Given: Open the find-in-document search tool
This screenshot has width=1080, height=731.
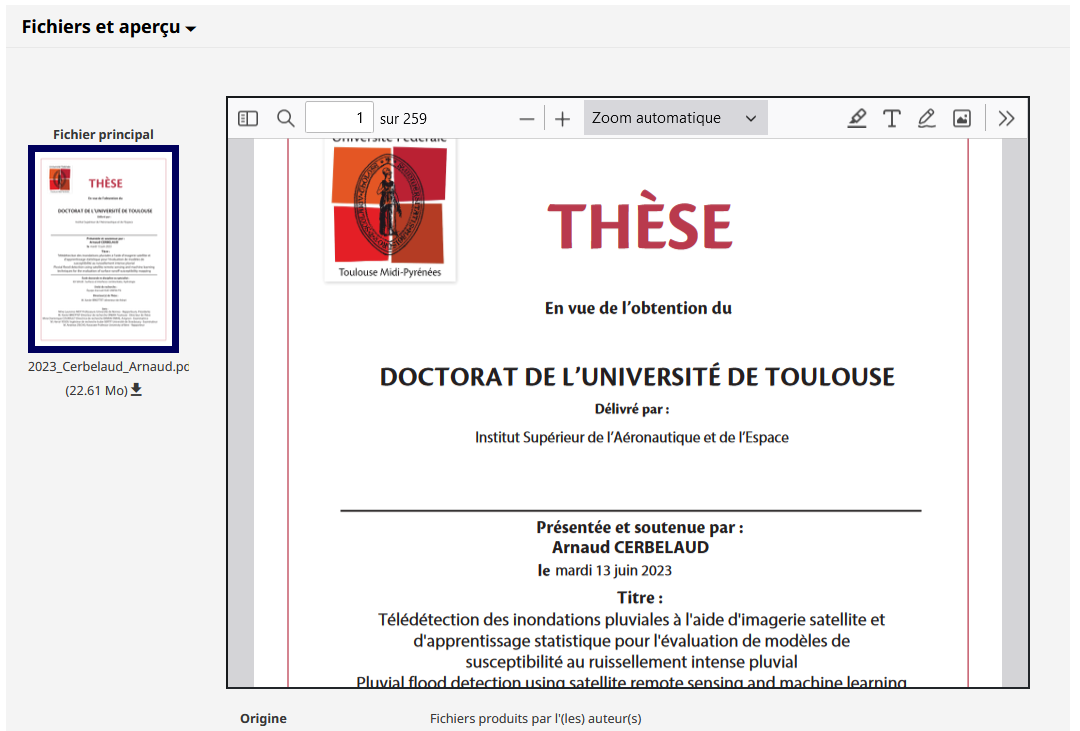Looking at the screenshot, I should (x=285, y=119).
